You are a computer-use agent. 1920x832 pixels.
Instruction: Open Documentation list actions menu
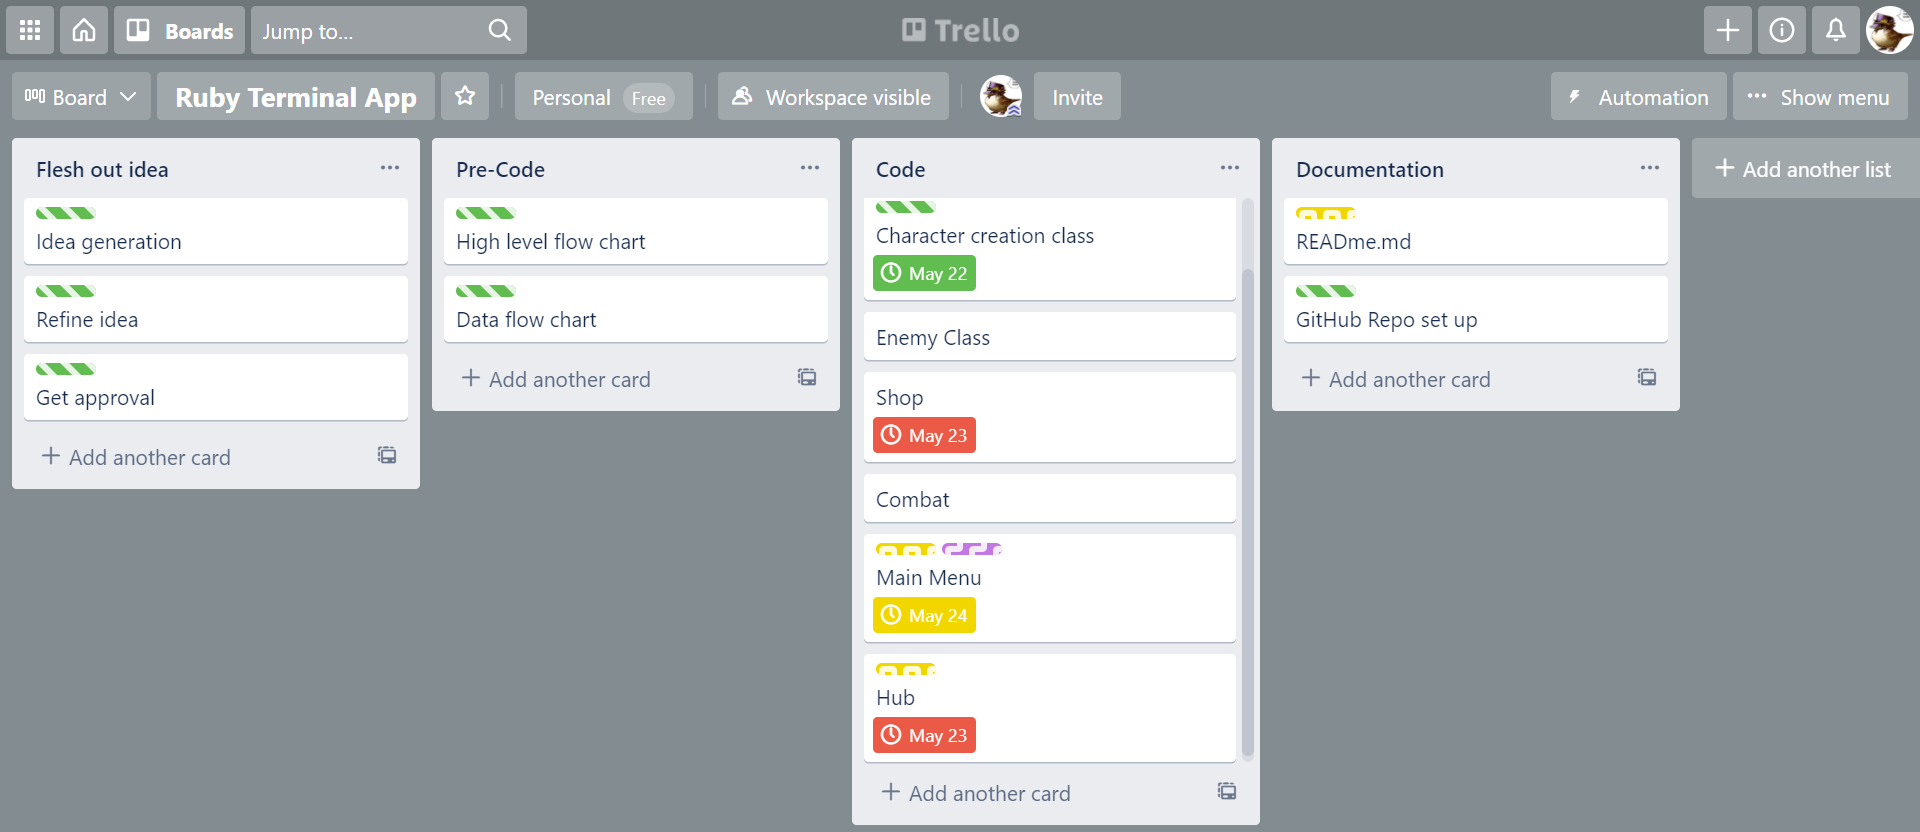1650,168
